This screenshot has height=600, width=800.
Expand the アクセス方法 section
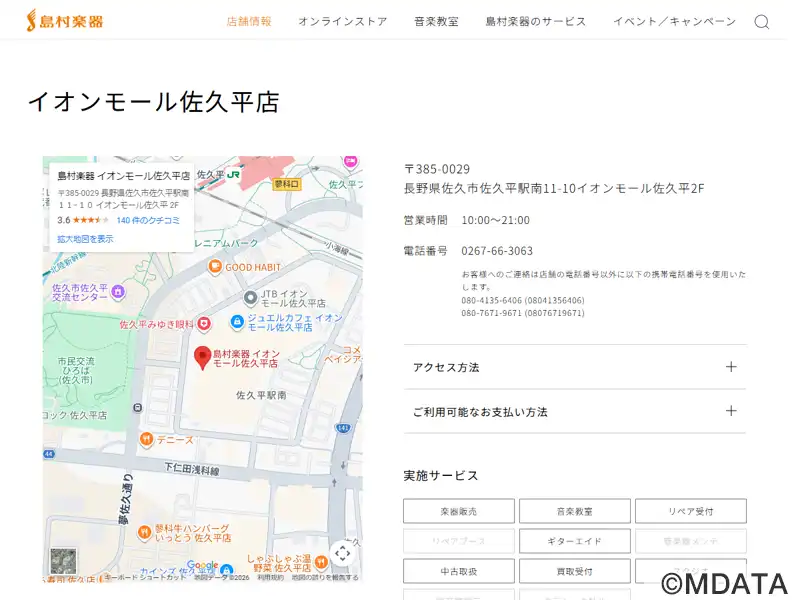574,367
